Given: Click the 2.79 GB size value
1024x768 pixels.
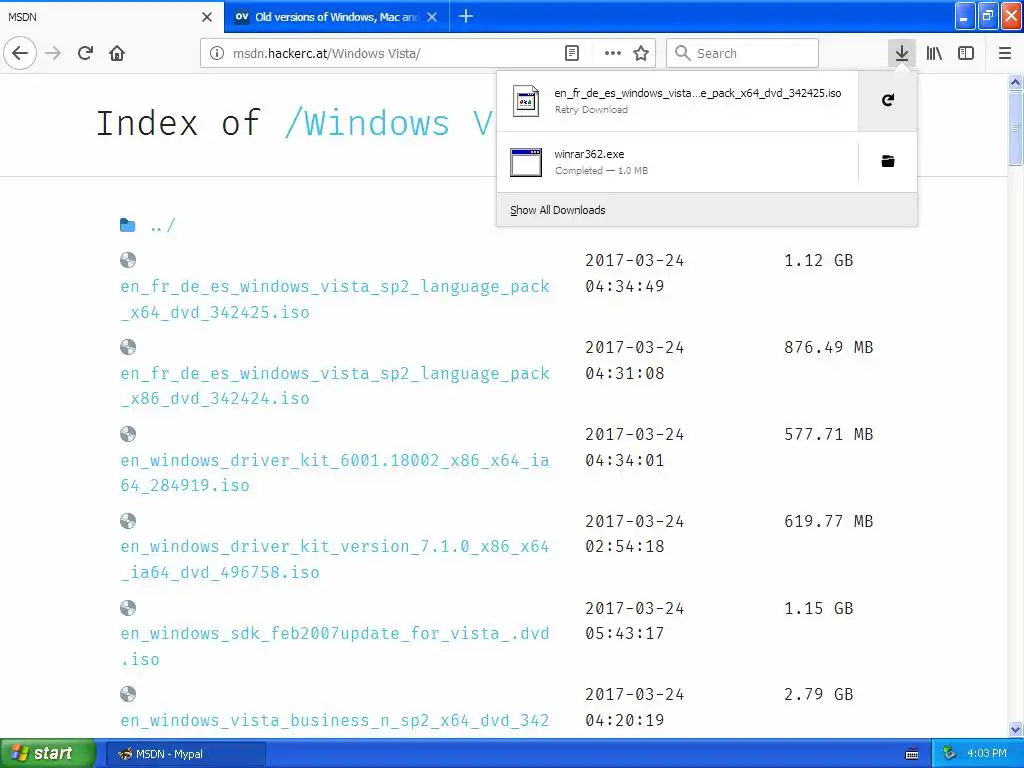Looking at the screenshot, I should (x=819, y=694).
